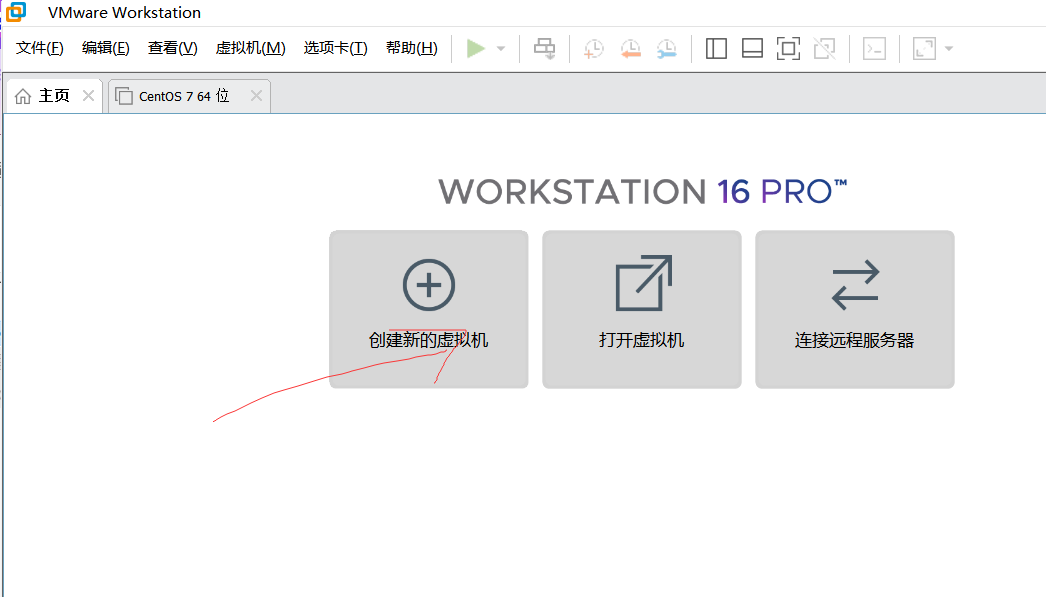1046x597 pixels.
Task: Click the VMware Workstation title bar logo
Action: click(15, 12)
